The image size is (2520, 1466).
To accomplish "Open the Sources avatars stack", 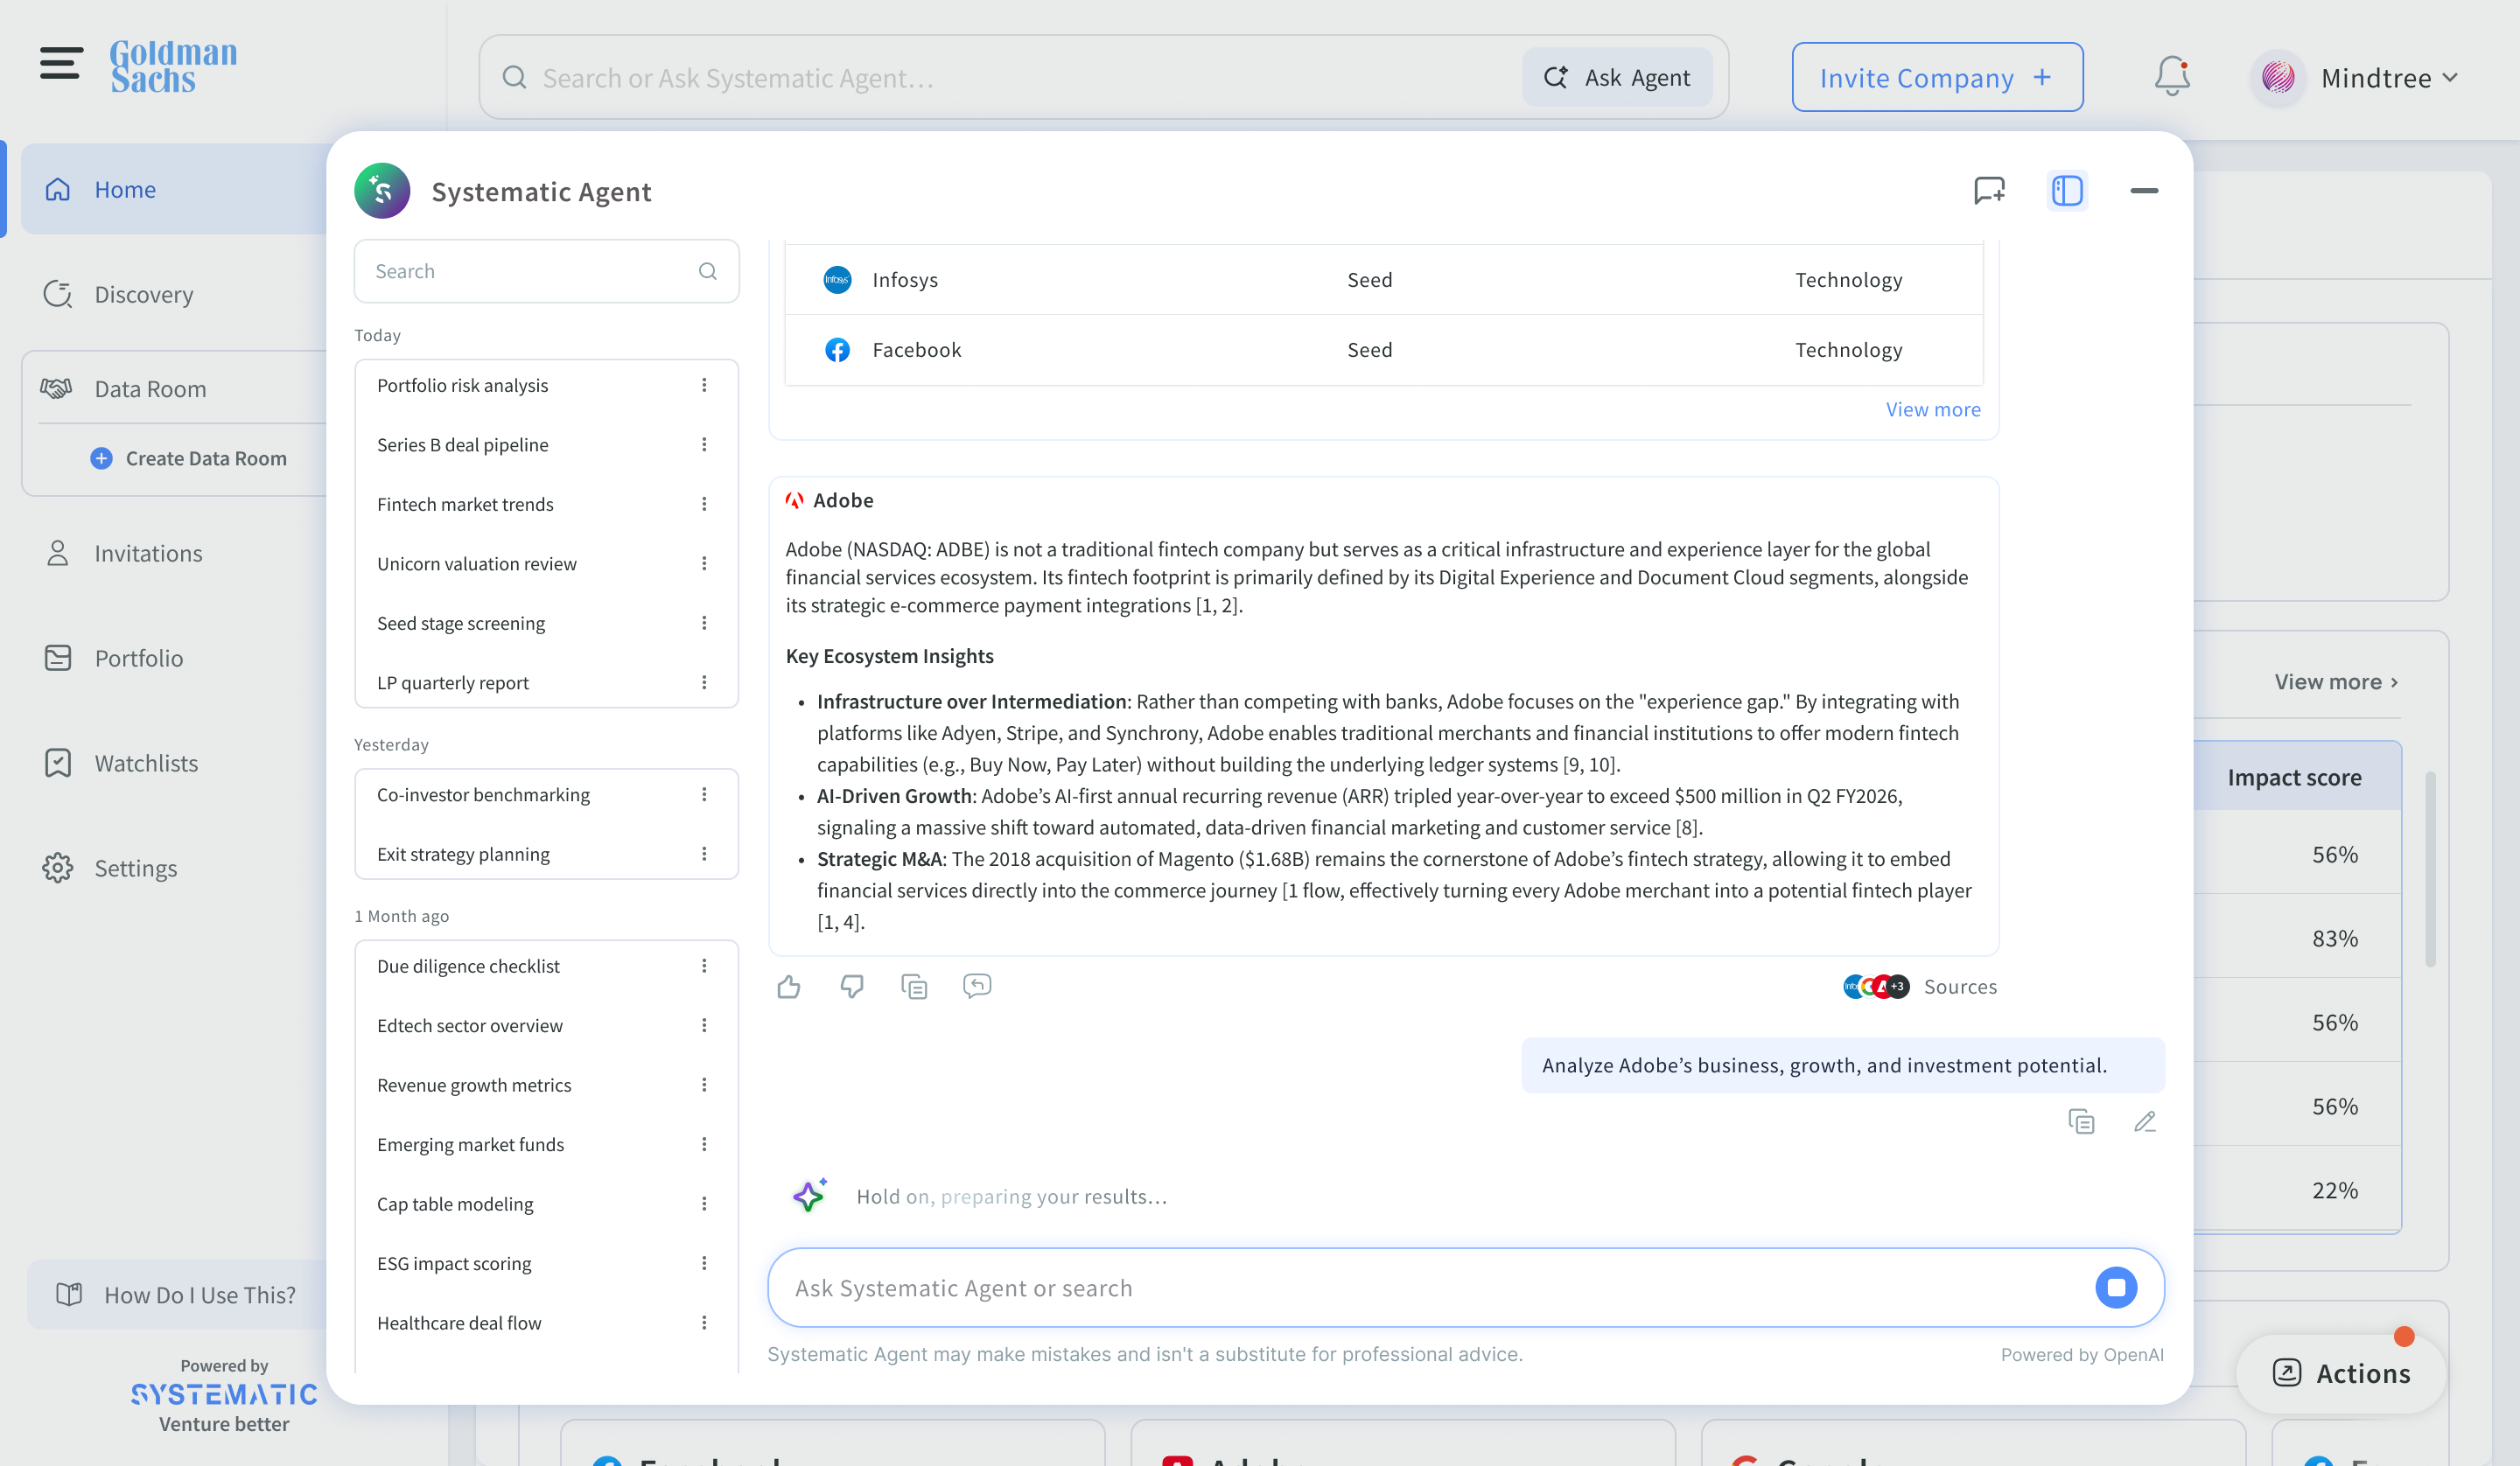I will coord(1876,987).
